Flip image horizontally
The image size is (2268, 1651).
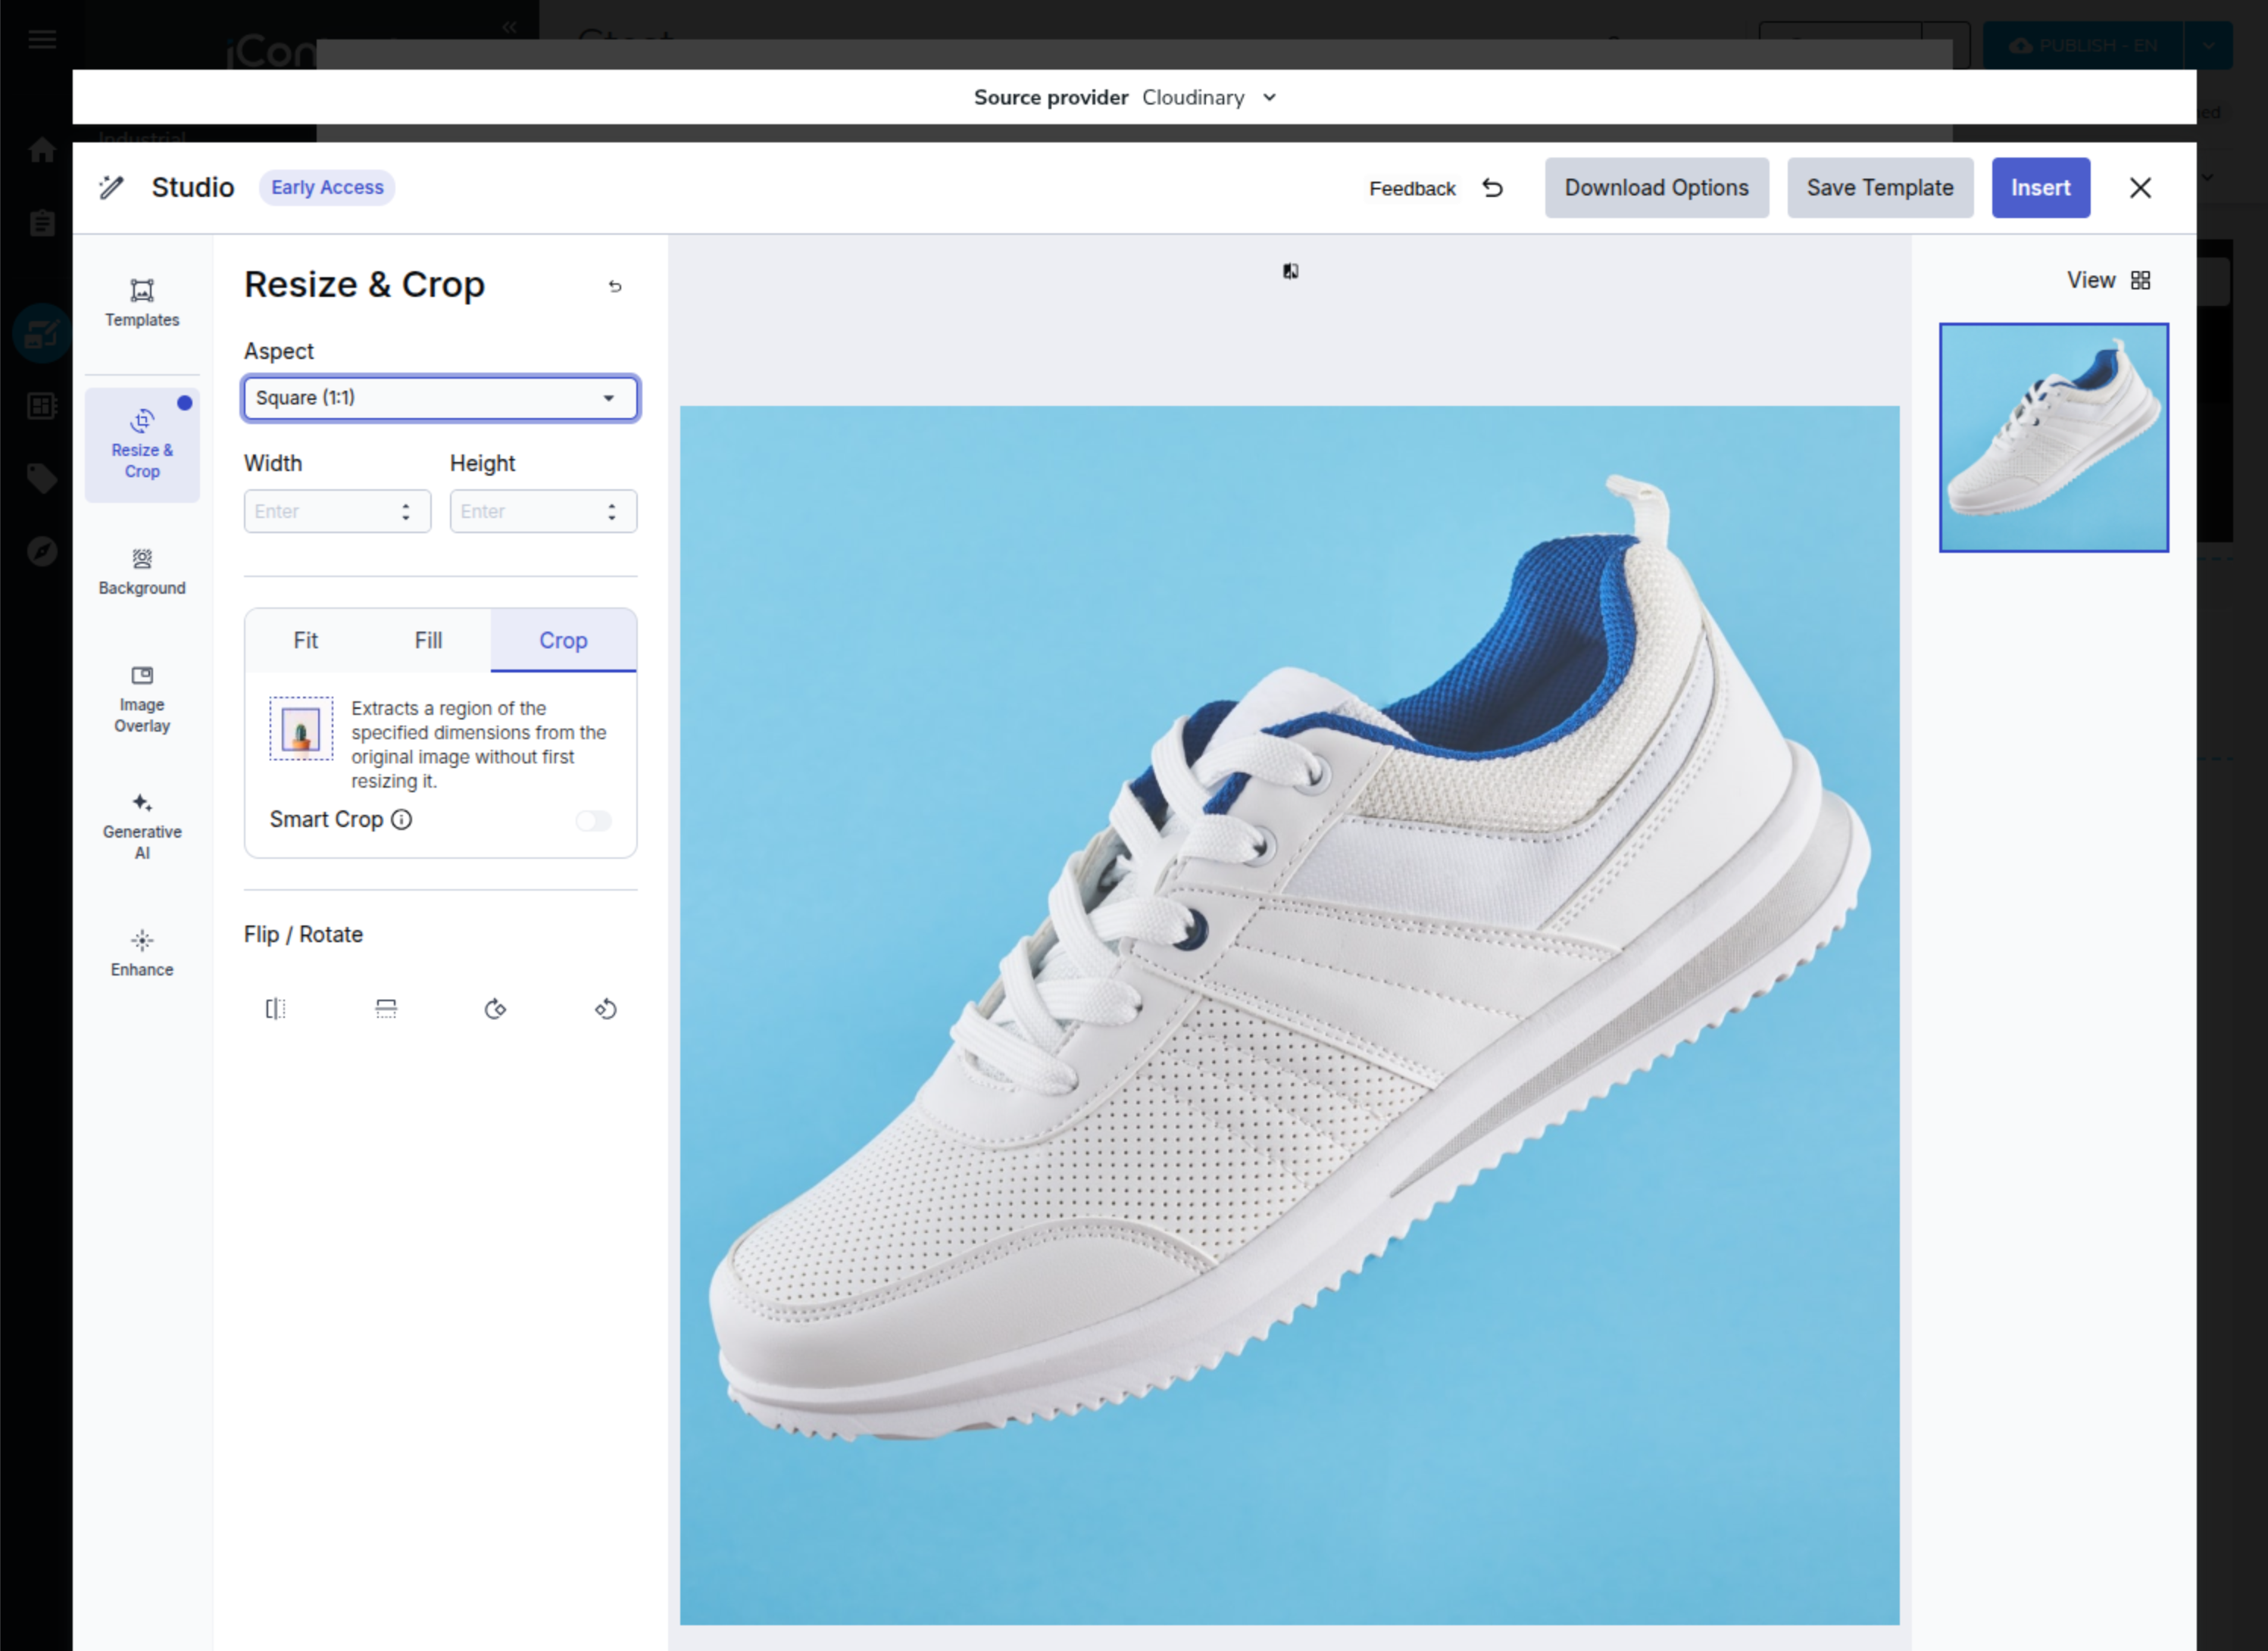click(275, 1009)
